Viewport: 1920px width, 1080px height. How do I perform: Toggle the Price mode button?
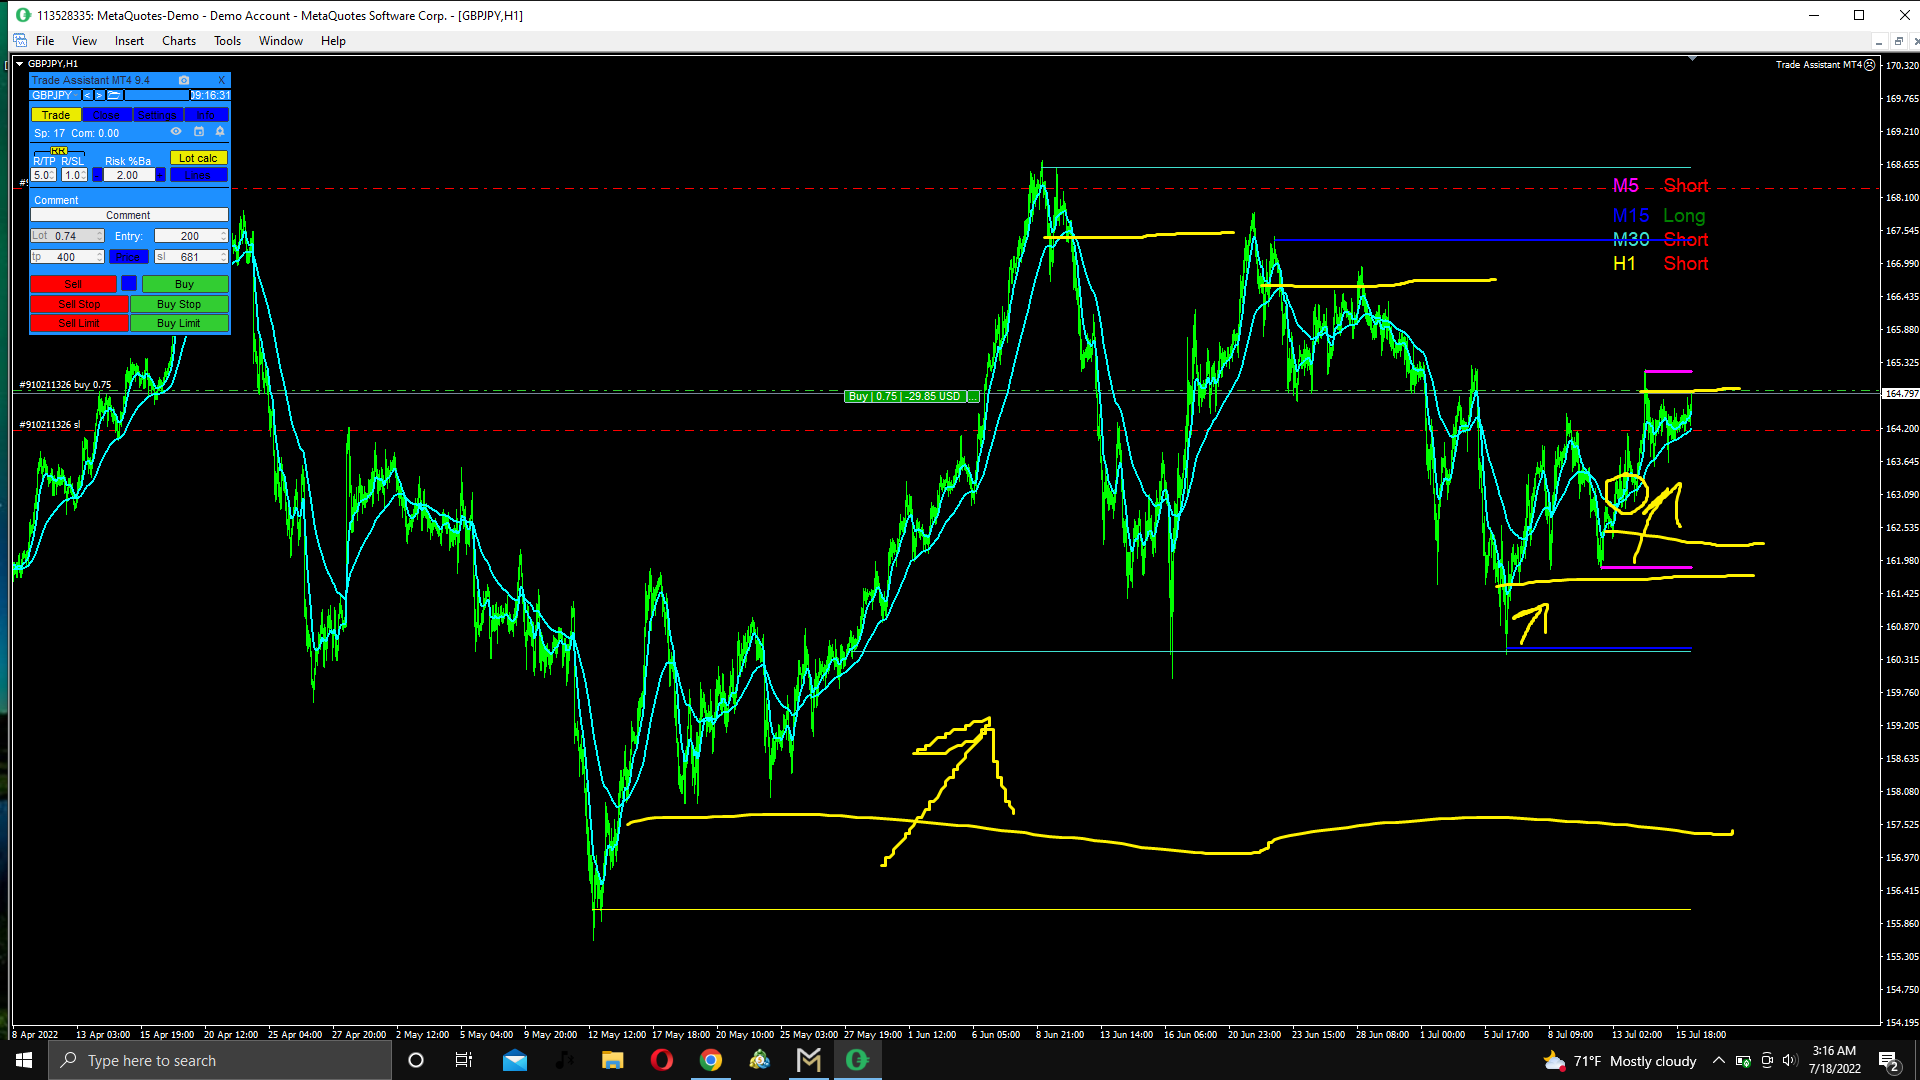[129, 257]
